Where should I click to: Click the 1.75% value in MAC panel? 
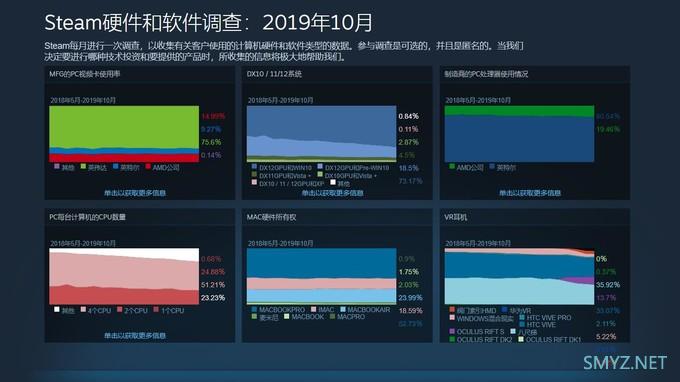click(x=409, y=272)
